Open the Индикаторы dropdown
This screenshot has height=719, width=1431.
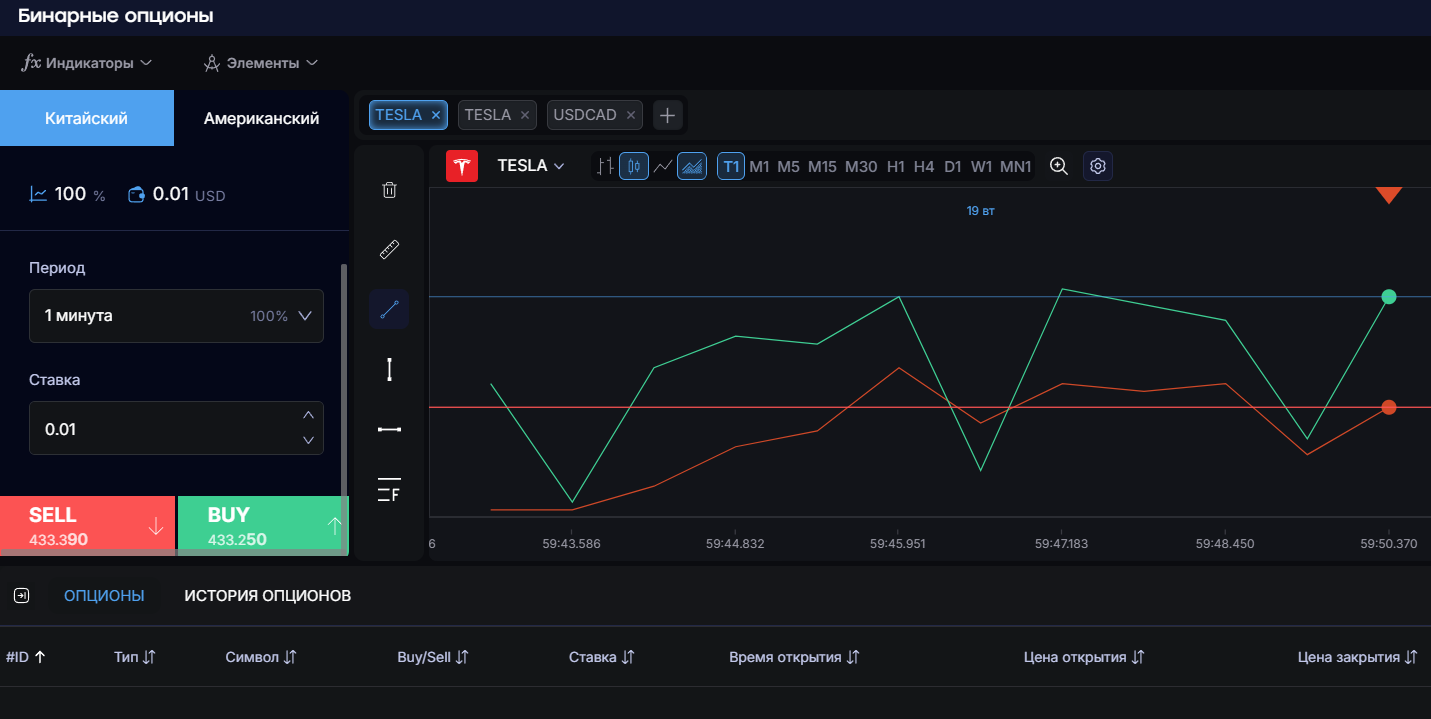click(87, 63)
